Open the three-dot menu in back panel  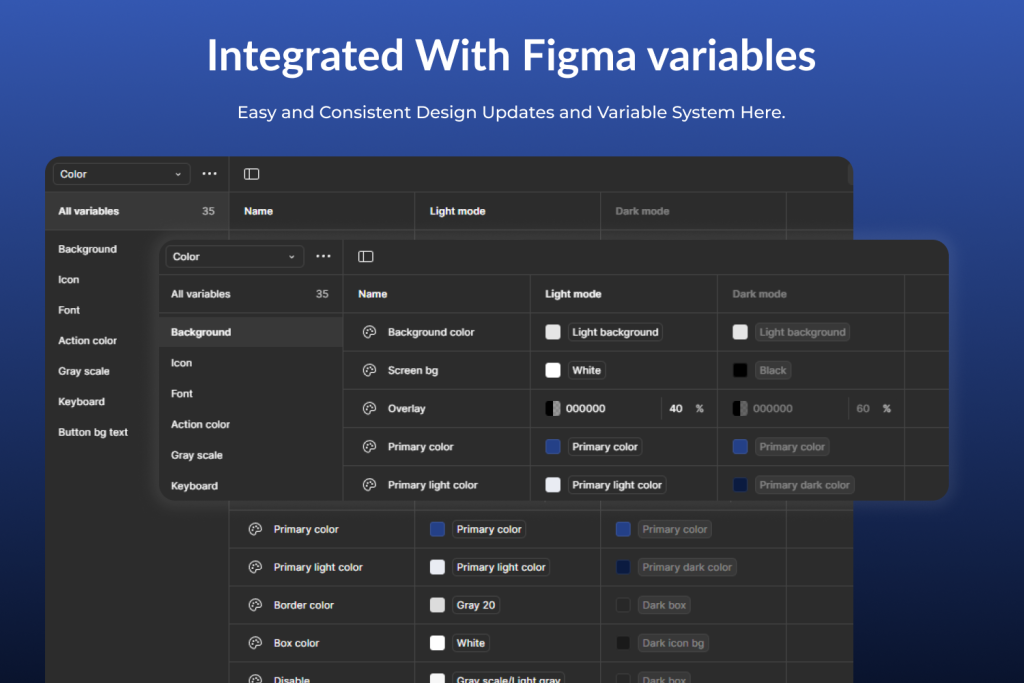210,174
